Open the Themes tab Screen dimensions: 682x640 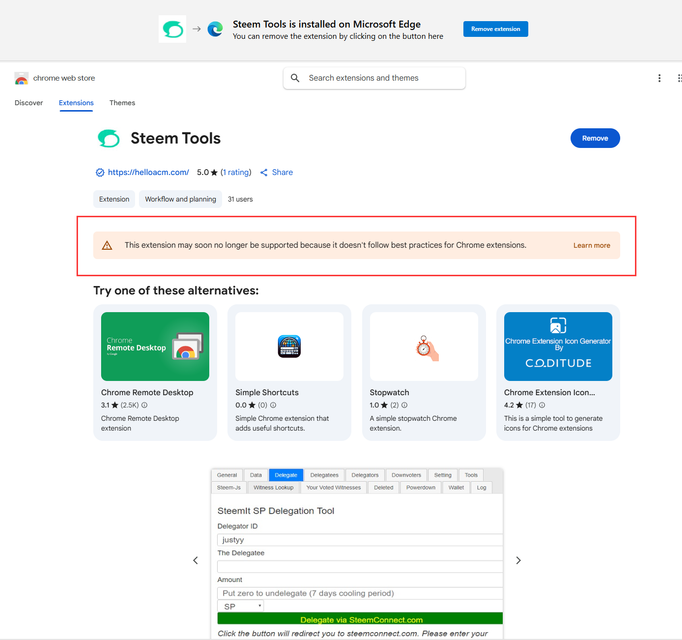tap(122, 103)
